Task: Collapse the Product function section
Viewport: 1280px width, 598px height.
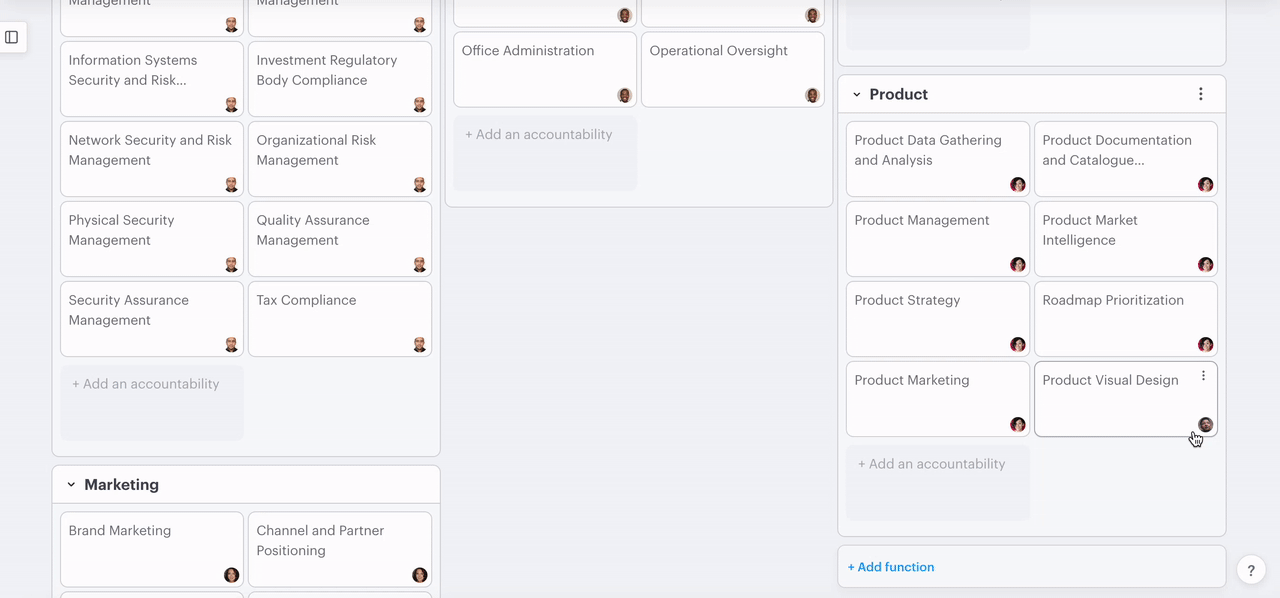Action: [x=856, y=95]
